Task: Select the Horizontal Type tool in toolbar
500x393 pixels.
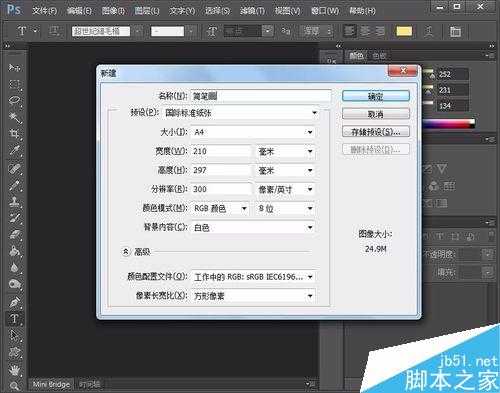Action: [14, 319]
